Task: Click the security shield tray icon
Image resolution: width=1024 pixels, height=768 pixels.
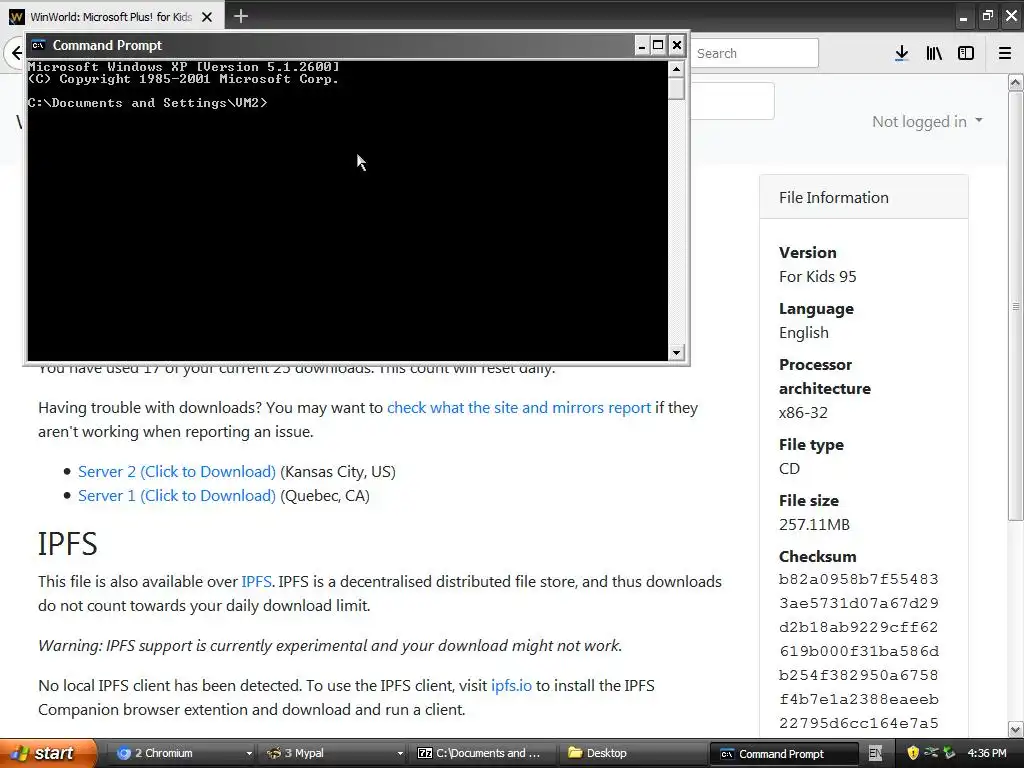Action: pyautogui.click(x=913, y=753)
